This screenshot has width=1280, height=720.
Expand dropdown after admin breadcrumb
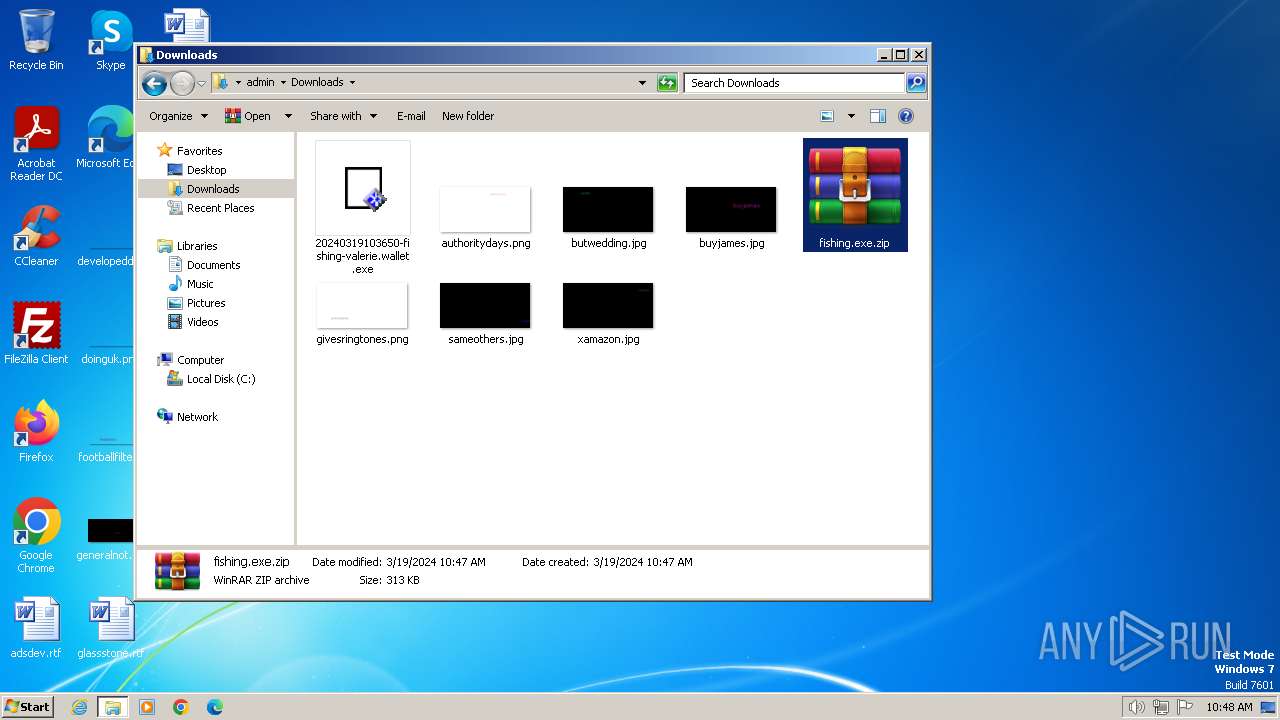[283, 83]
